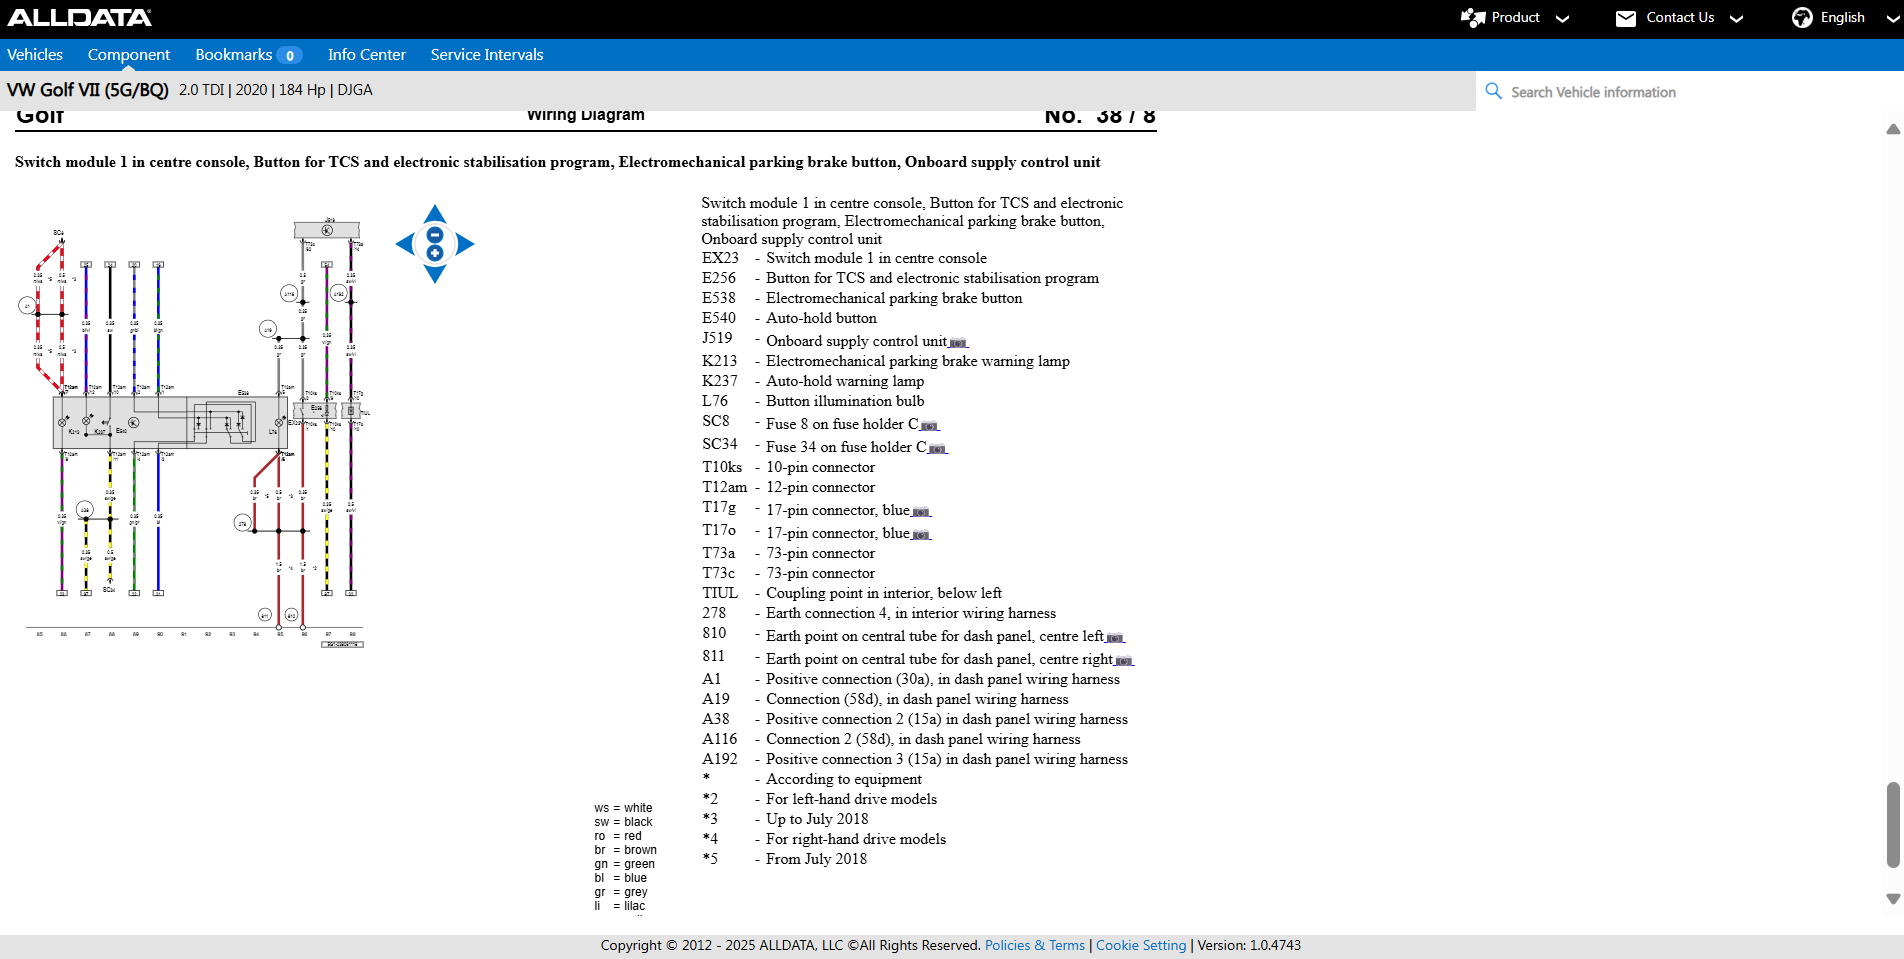Pan the wiring diagram right with the arrow
This screenshot has width=1904, height=959.
coord(465,244)
